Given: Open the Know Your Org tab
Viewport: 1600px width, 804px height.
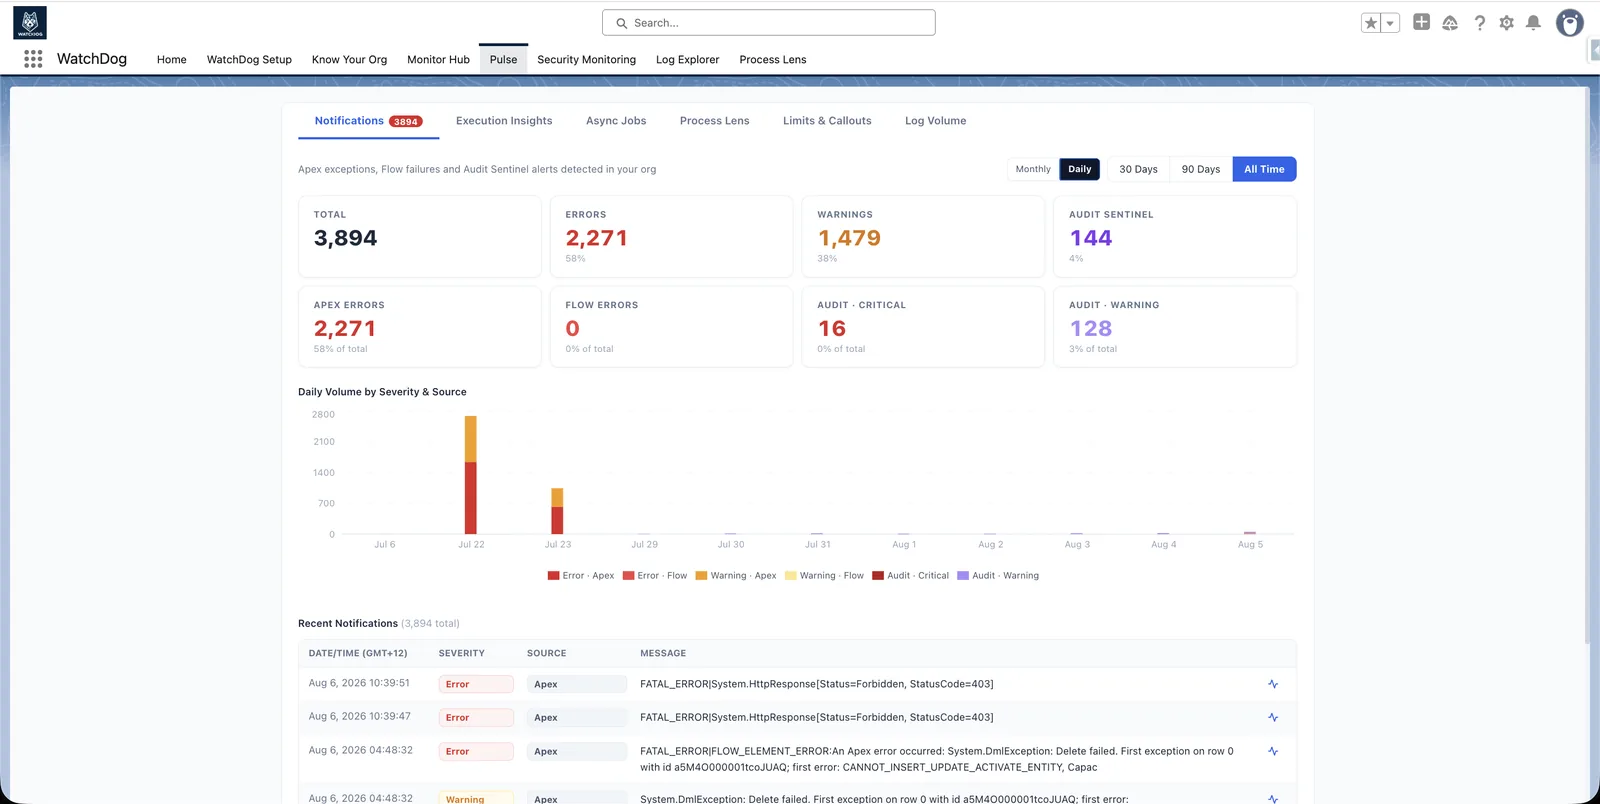Looking at the screenshot, I should click(x=349, y=59).
